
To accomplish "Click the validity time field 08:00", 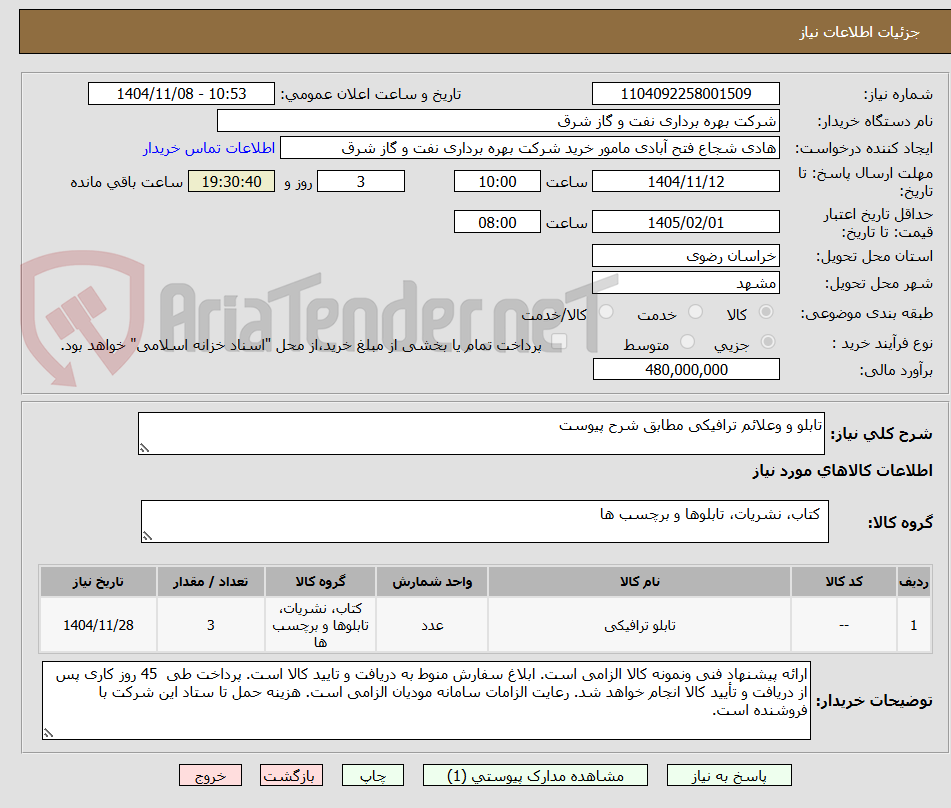I will [497, 222].
